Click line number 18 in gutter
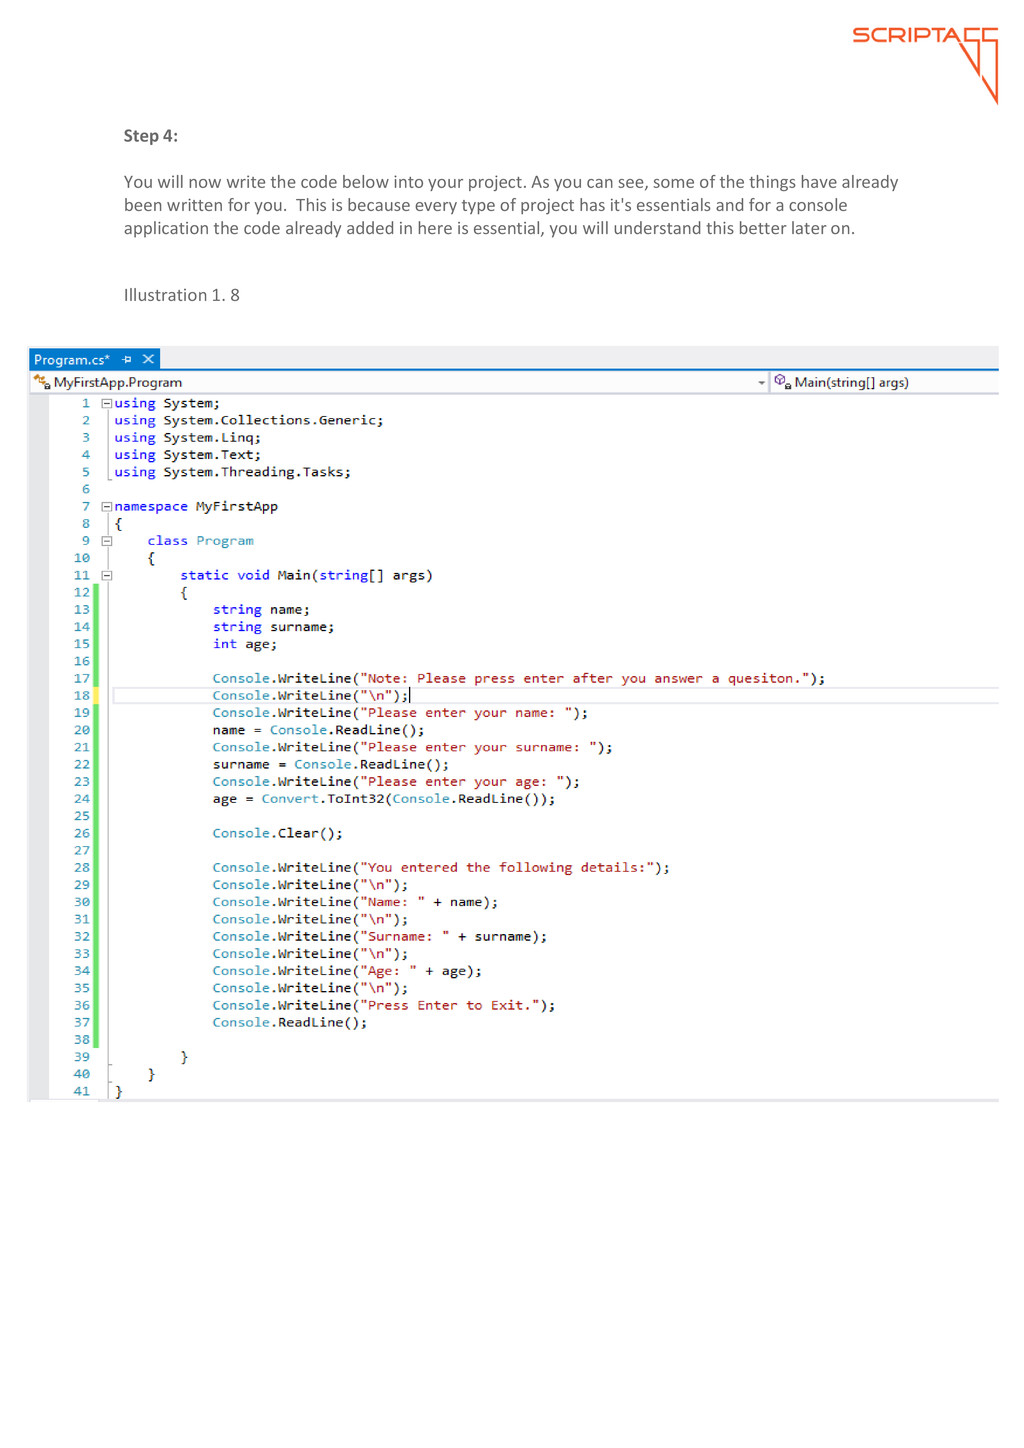1024x1448 pixels. [x=82, y=696]
